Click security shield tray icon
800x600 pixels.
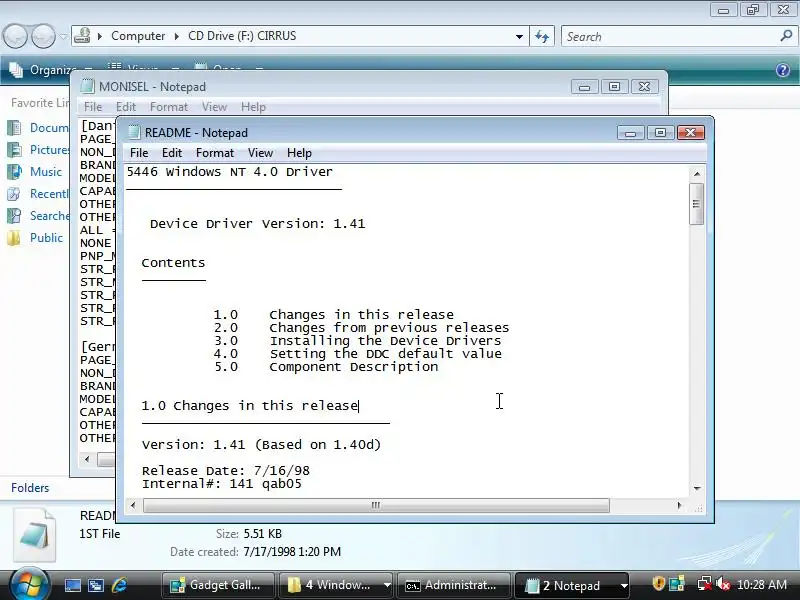click(x=658, y=583)
